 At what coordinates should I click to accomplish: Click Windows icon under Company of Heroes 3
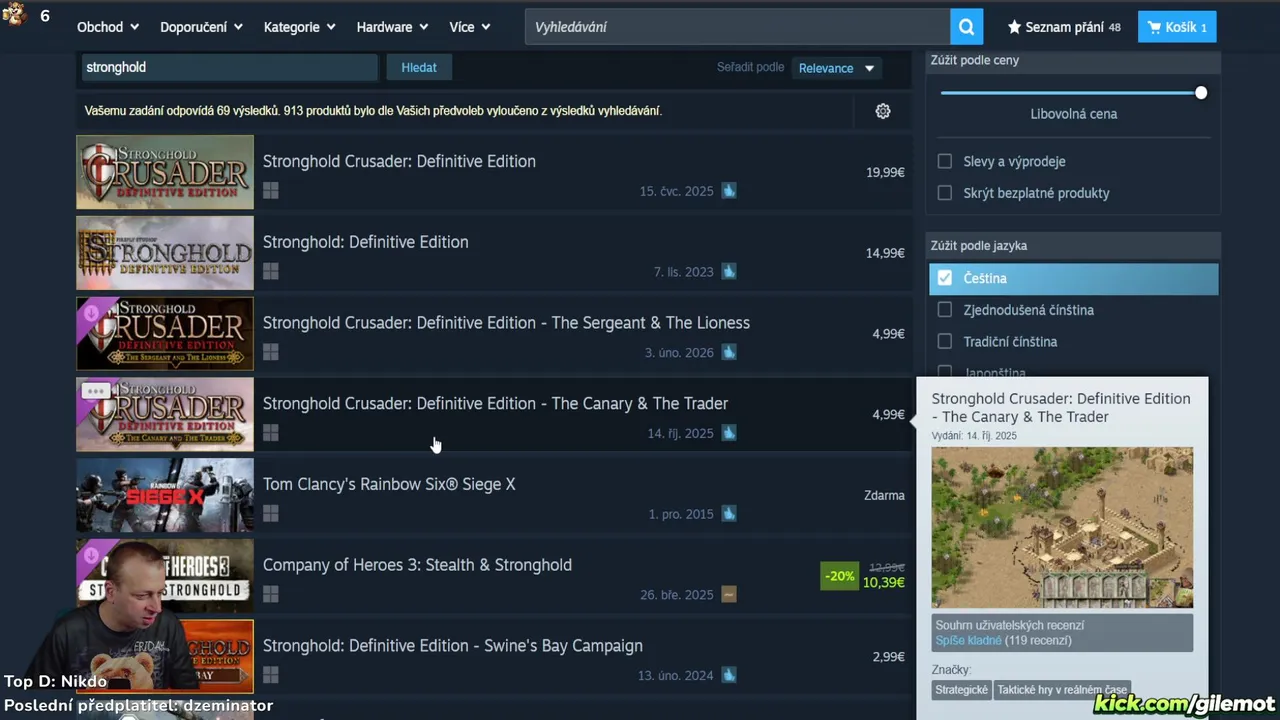[270, 594]
